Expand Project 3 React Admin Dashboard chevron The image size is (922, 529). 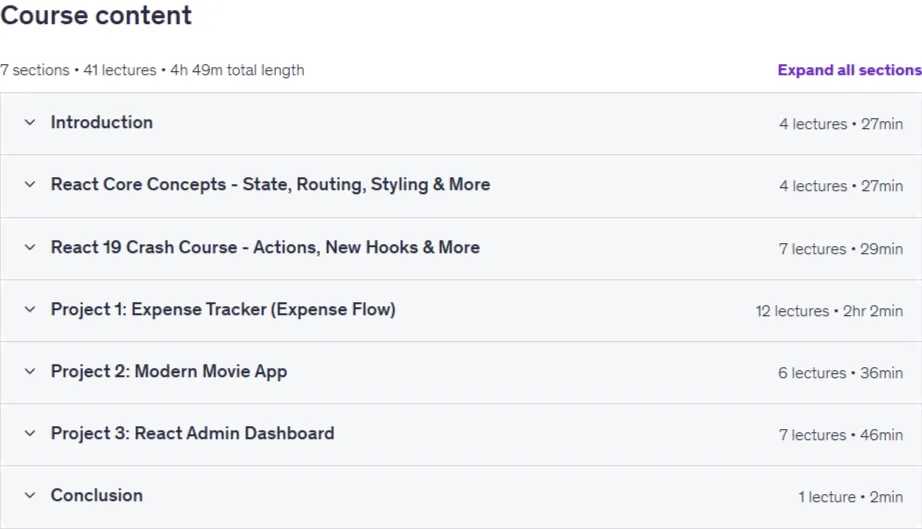29,434
